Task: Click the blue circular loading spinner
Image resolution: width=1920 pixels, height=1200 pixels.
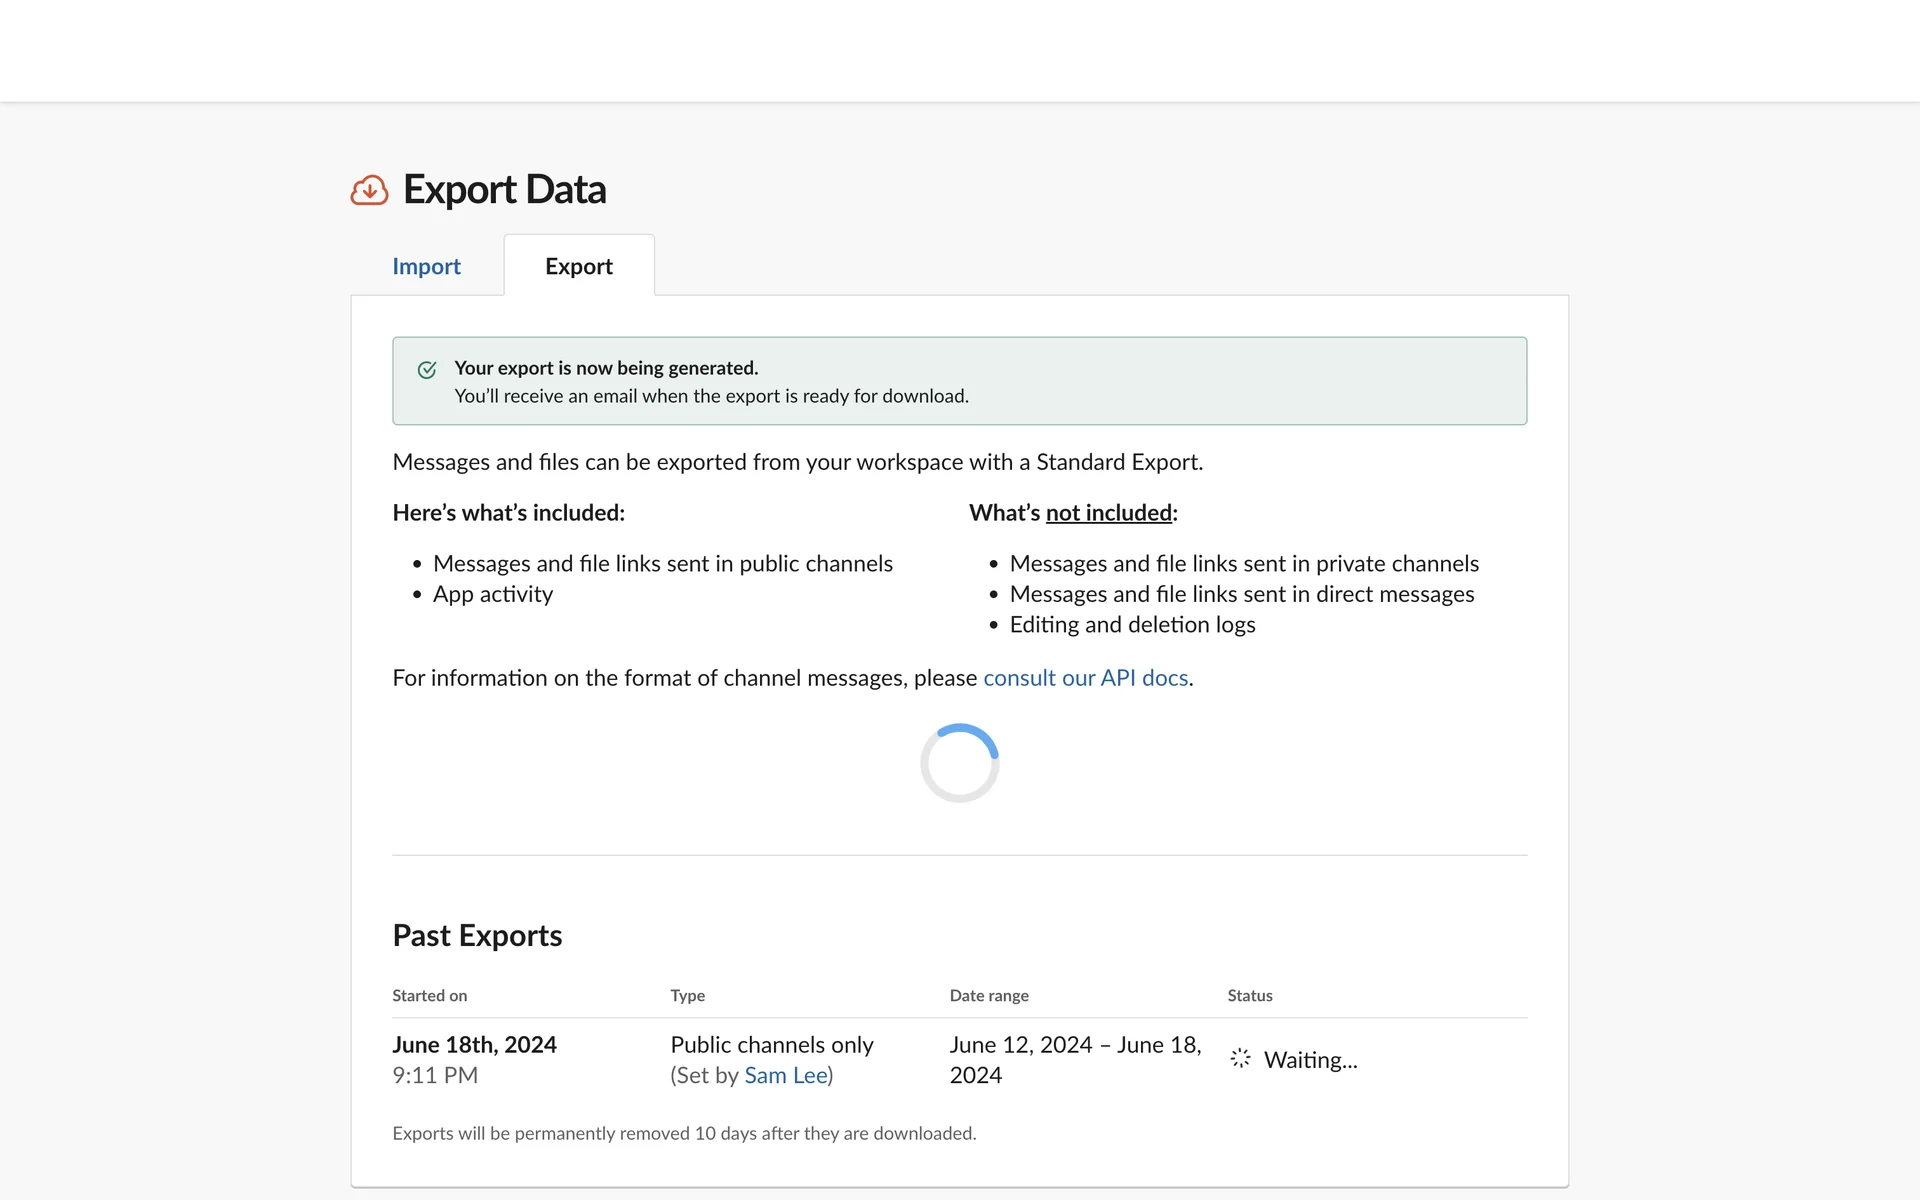Action: 959,763
